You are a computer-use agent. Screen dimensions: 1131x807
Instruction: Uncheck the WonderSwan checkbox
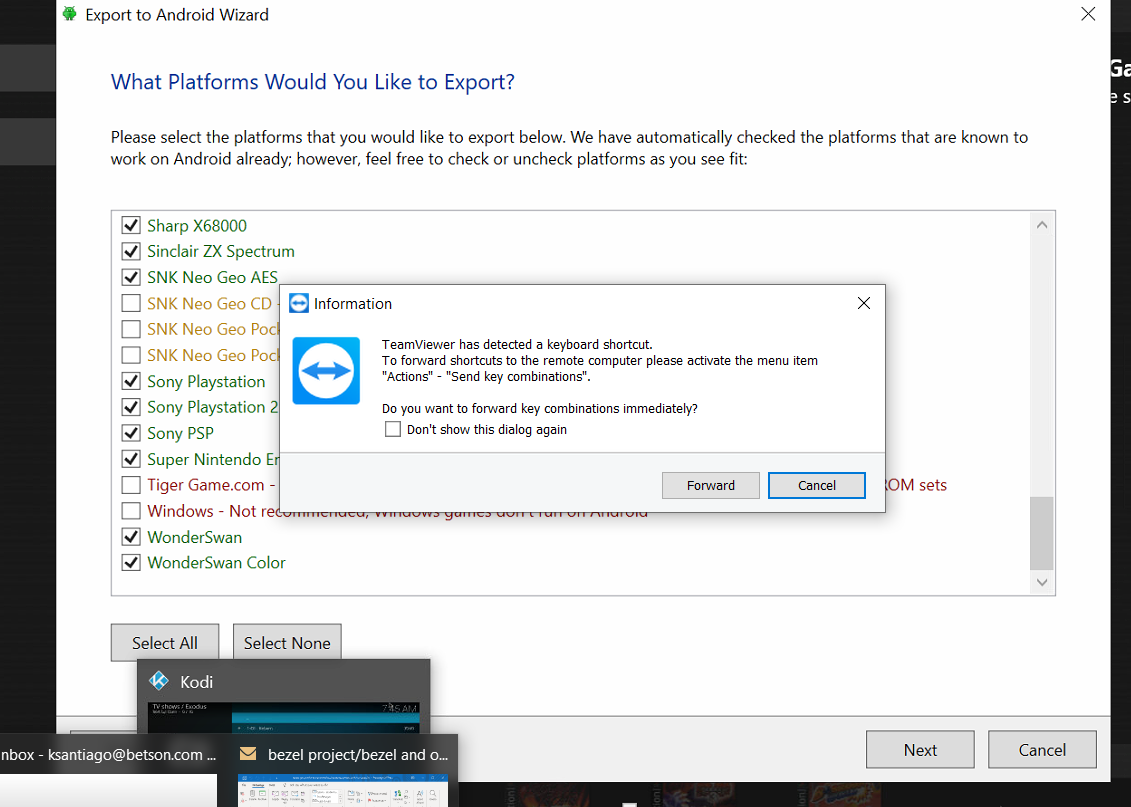pos(131,537)
